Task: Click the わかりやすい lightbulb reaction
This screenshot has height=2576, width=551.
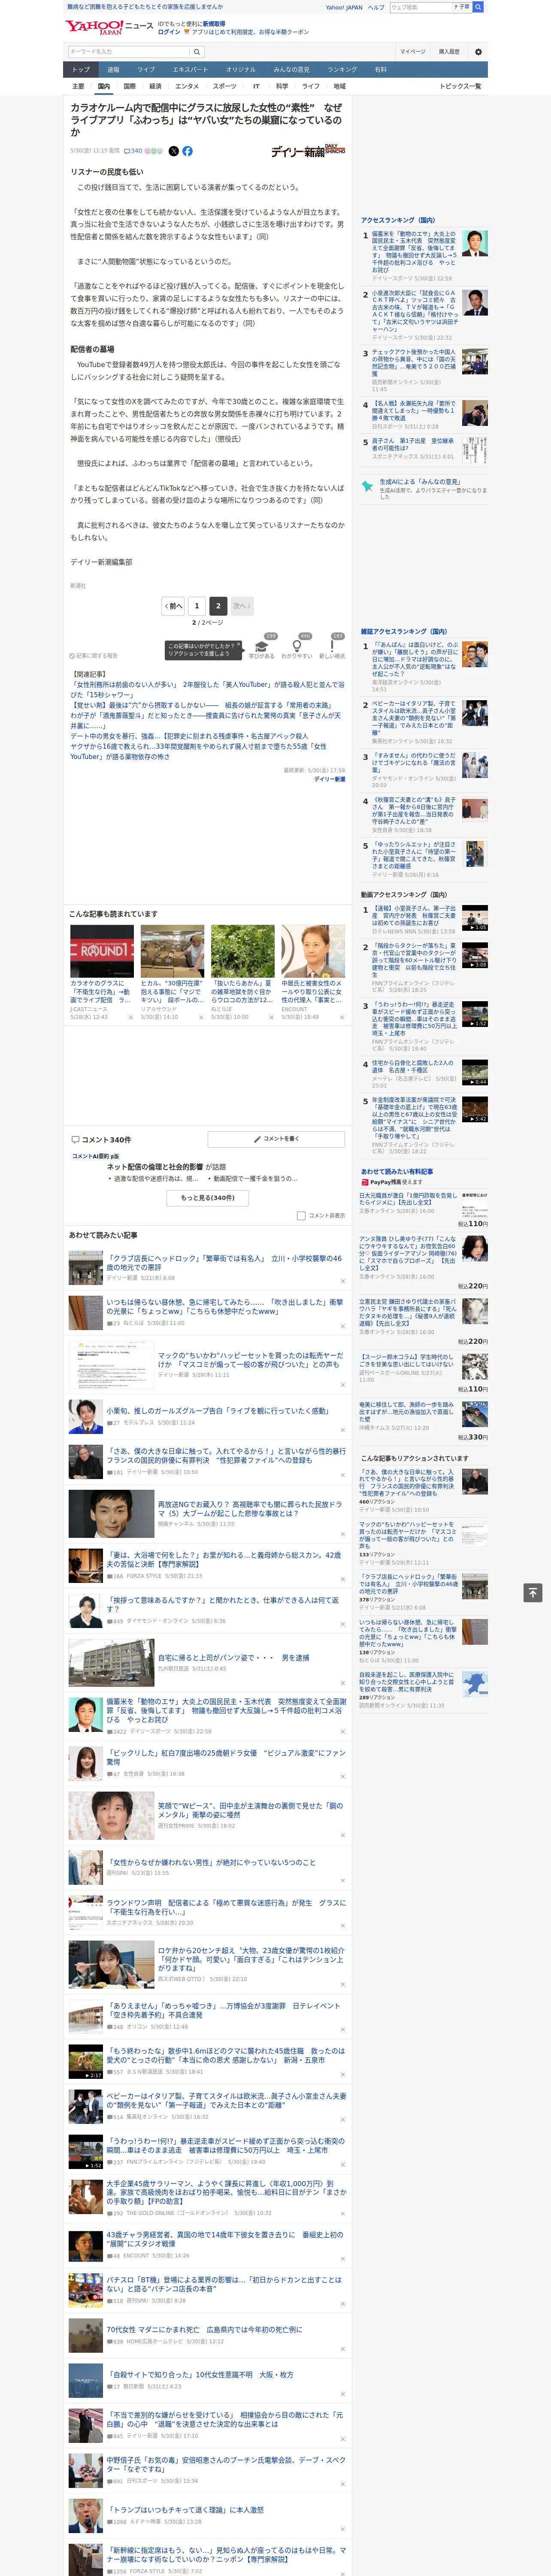Action: click(x=297, y=648)
